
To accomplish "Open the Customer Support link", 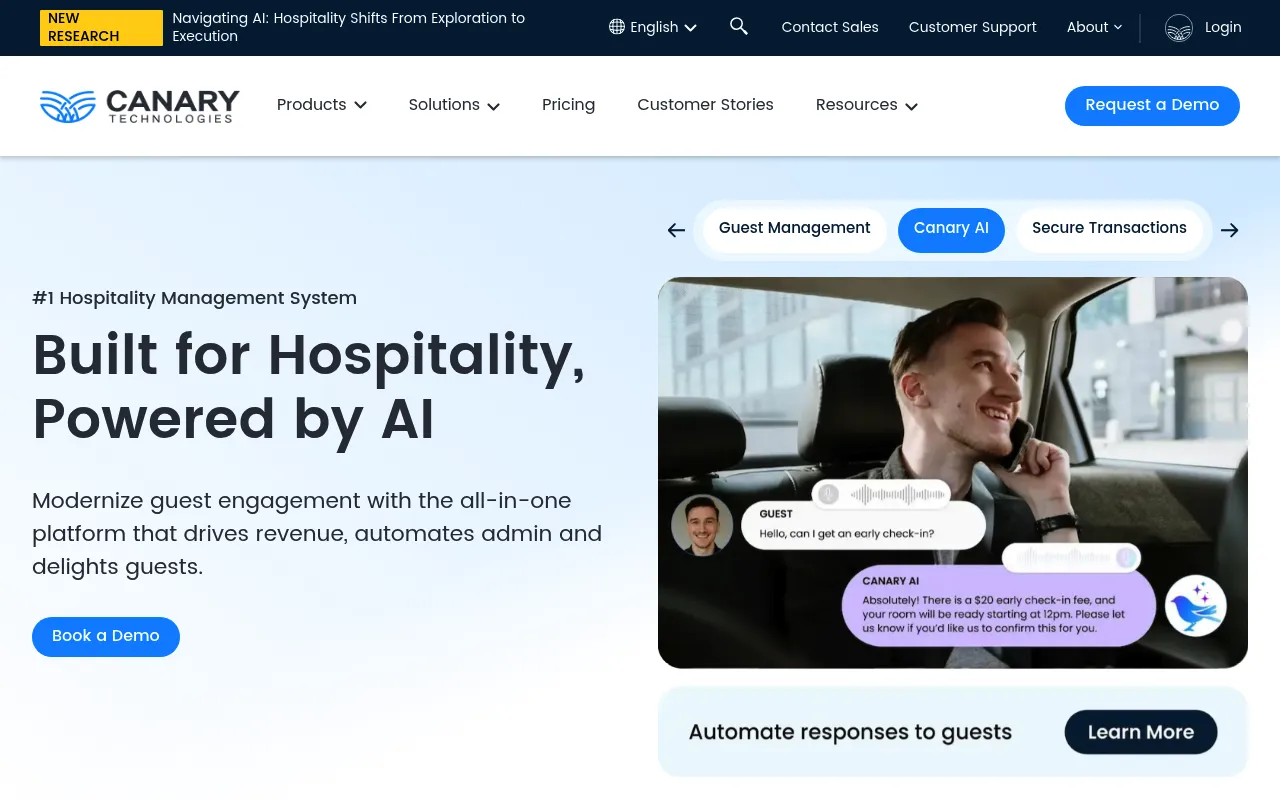I will (972, 27).
